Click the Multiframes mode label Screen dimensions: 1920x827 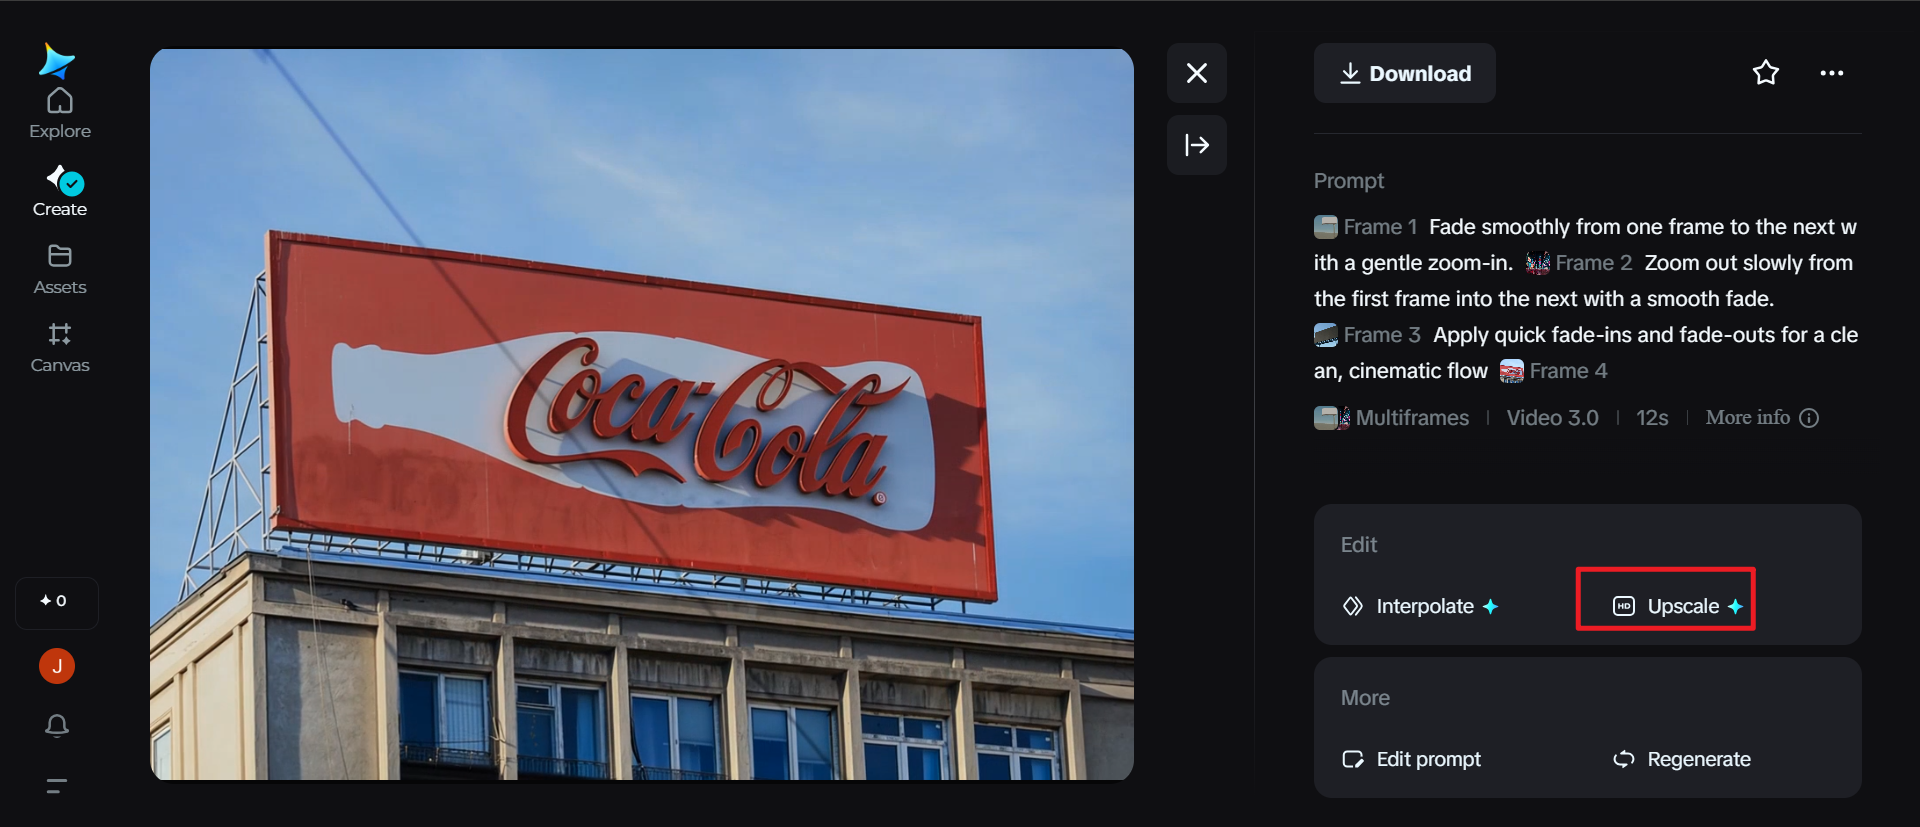click(1412, 418)
